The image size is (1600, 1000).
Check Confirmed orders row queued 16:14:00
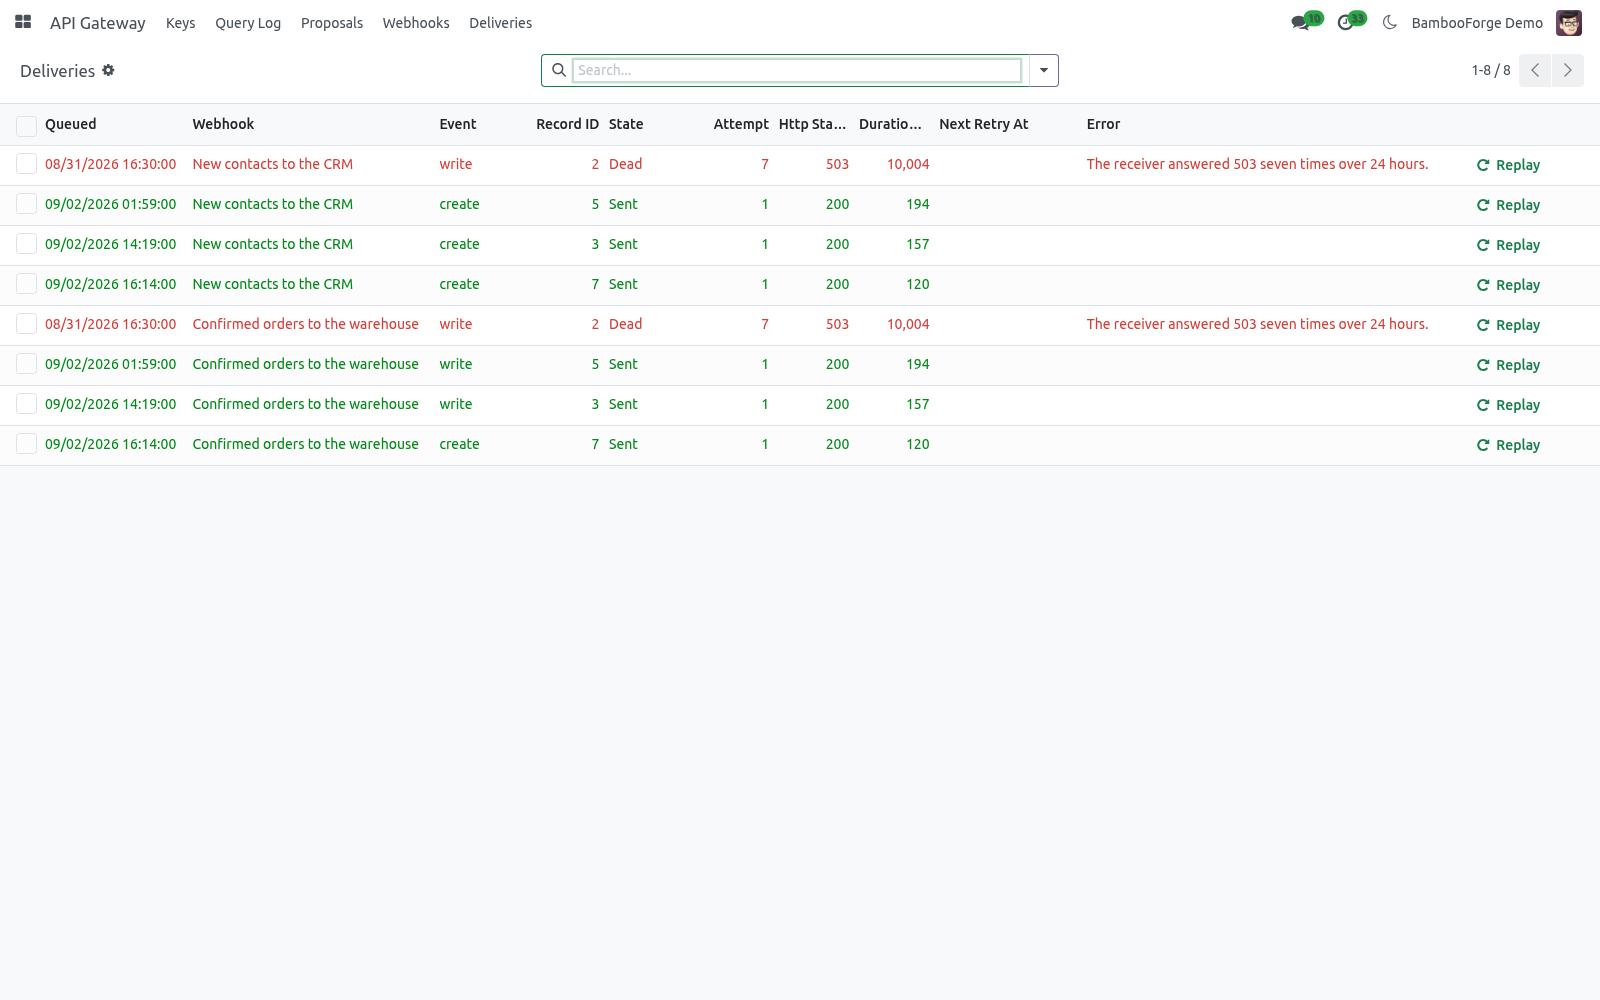point(26,444)
